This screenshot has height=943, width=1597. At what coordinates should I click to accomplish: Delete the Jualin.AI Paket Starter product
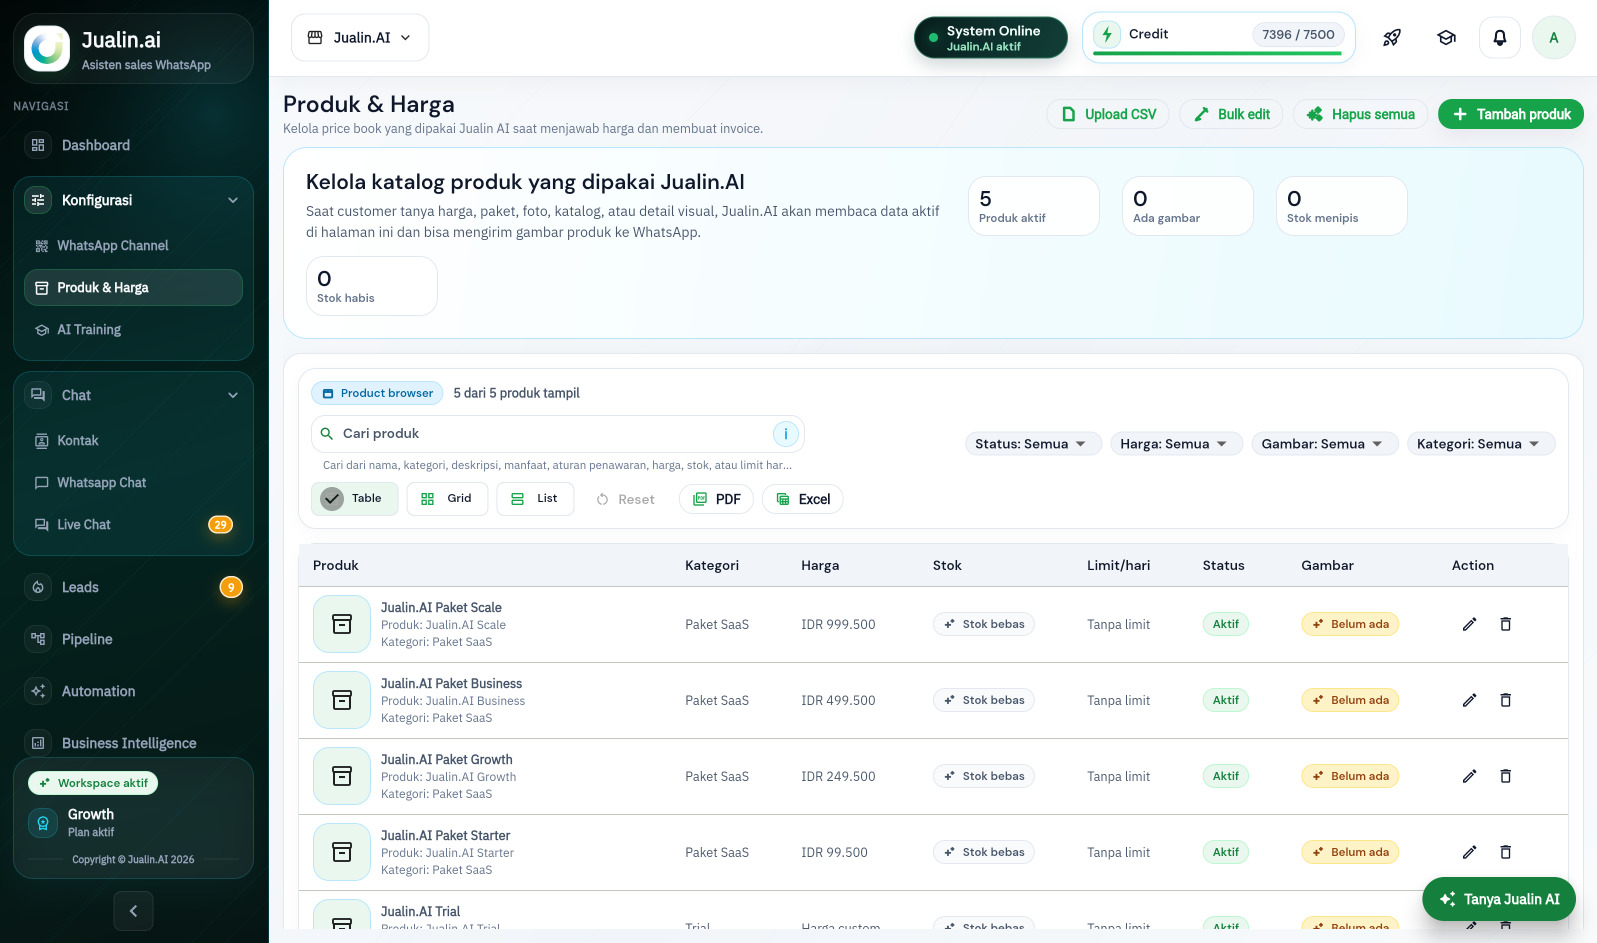tap(1505, 852)
